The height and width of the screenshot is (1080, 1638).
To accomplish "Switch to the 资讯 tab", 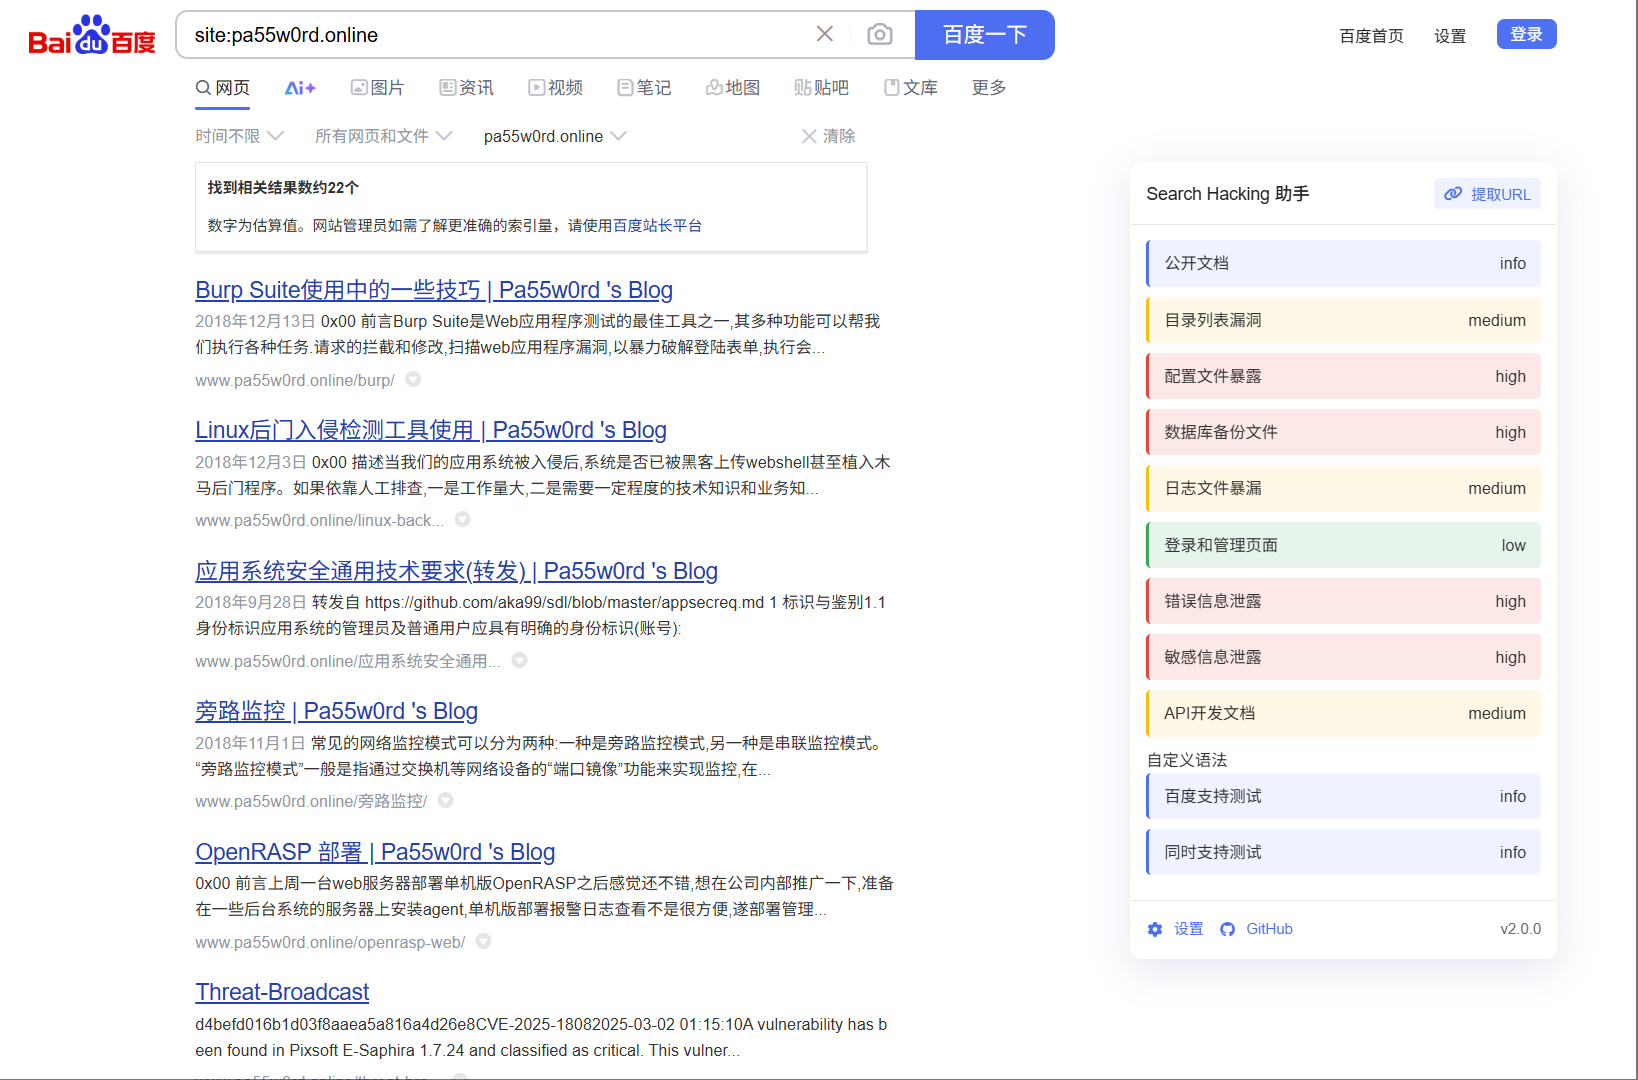I will (467, 88).
